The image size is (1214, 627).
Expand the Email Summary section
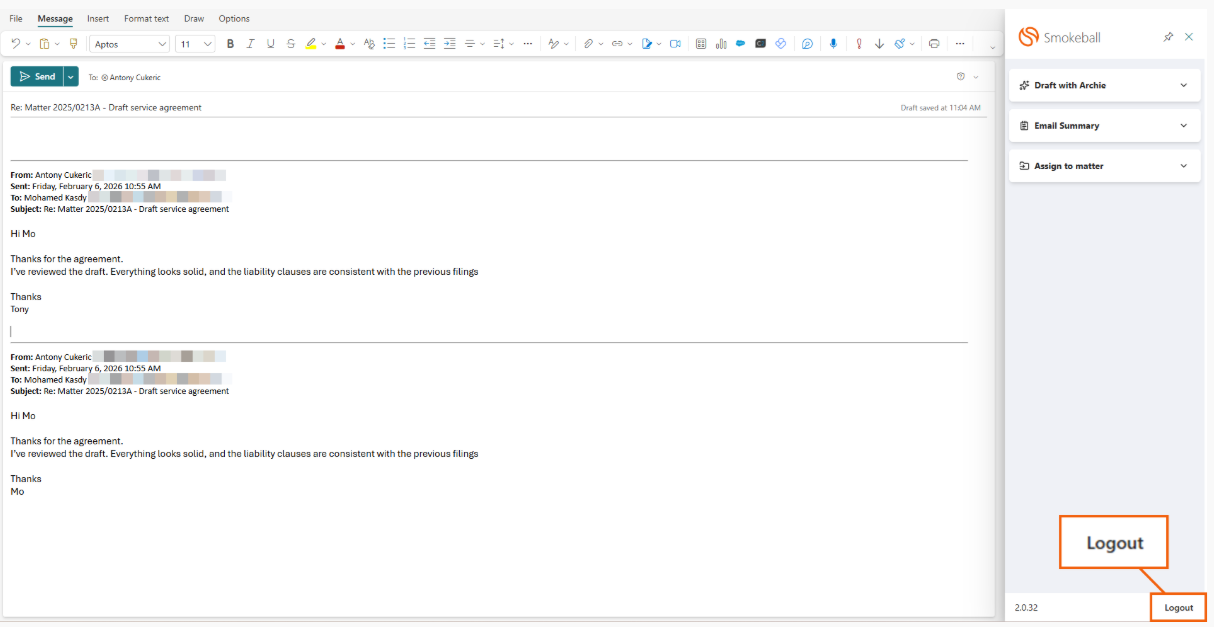(1105, 126)
